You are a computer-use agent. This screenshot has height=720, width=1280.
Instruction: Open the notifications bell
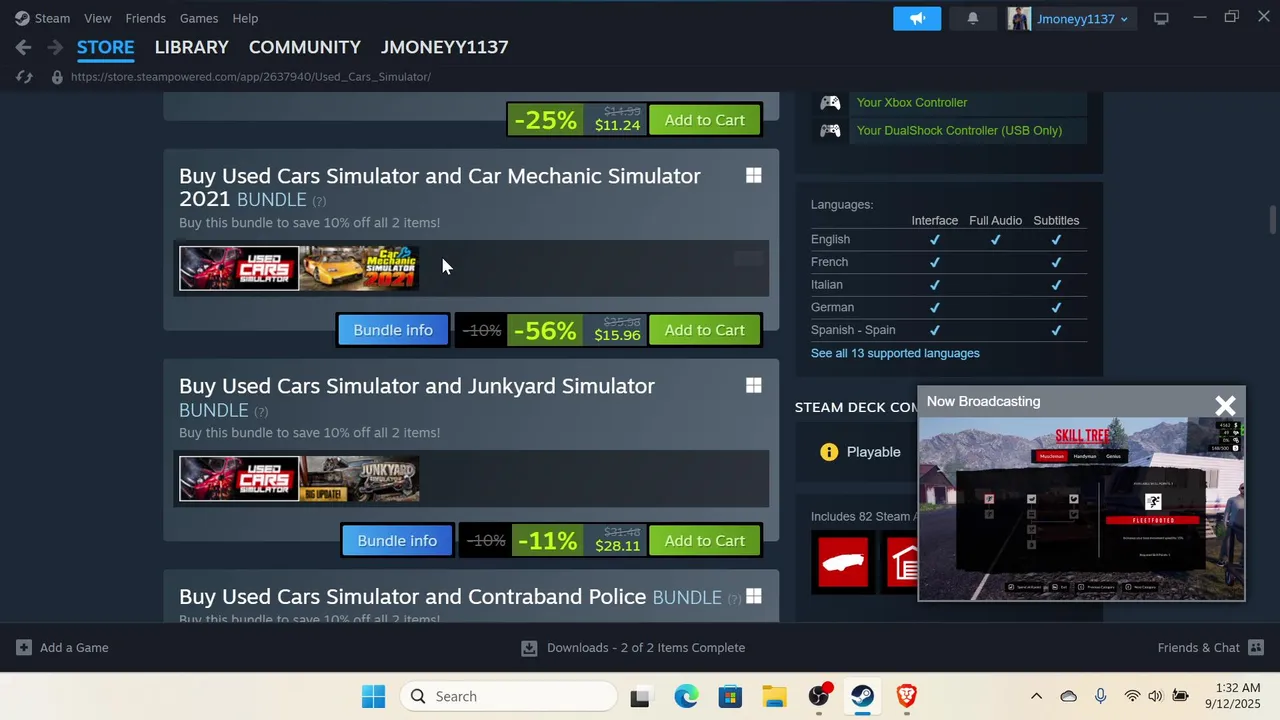[973, 18]
